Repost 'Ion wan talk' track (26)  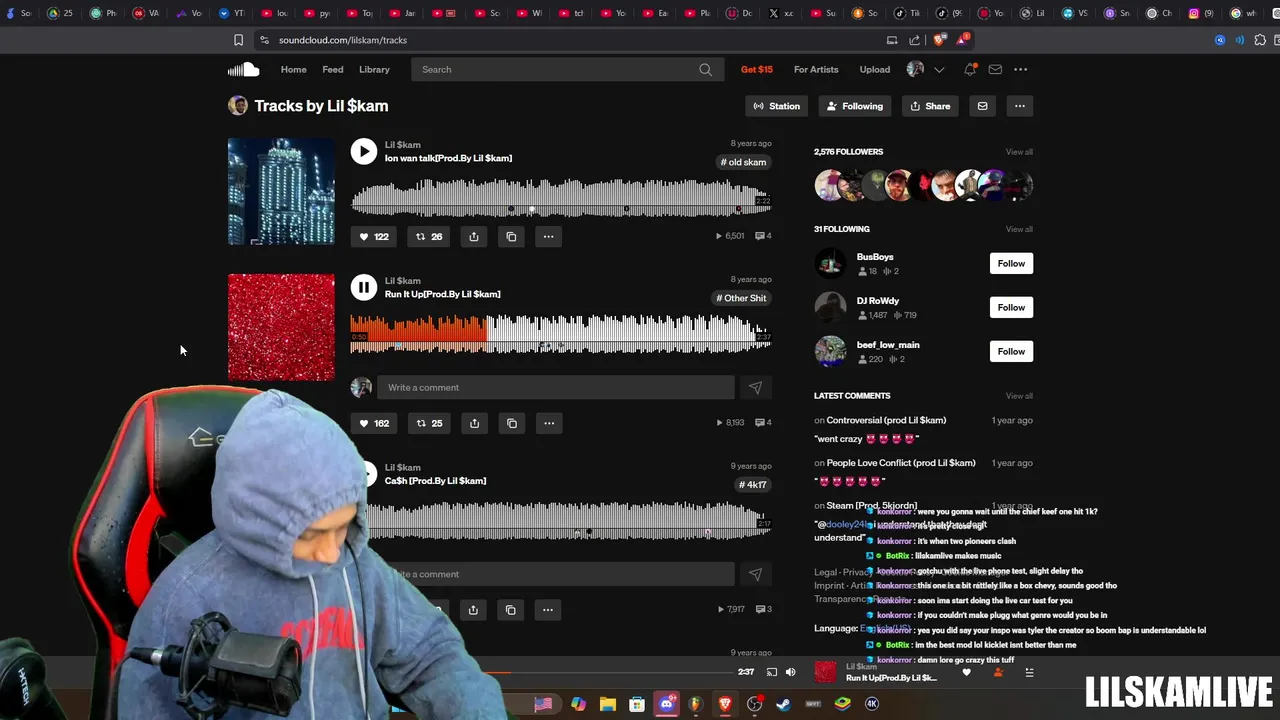pyautogui.click(x=429, y=237)
